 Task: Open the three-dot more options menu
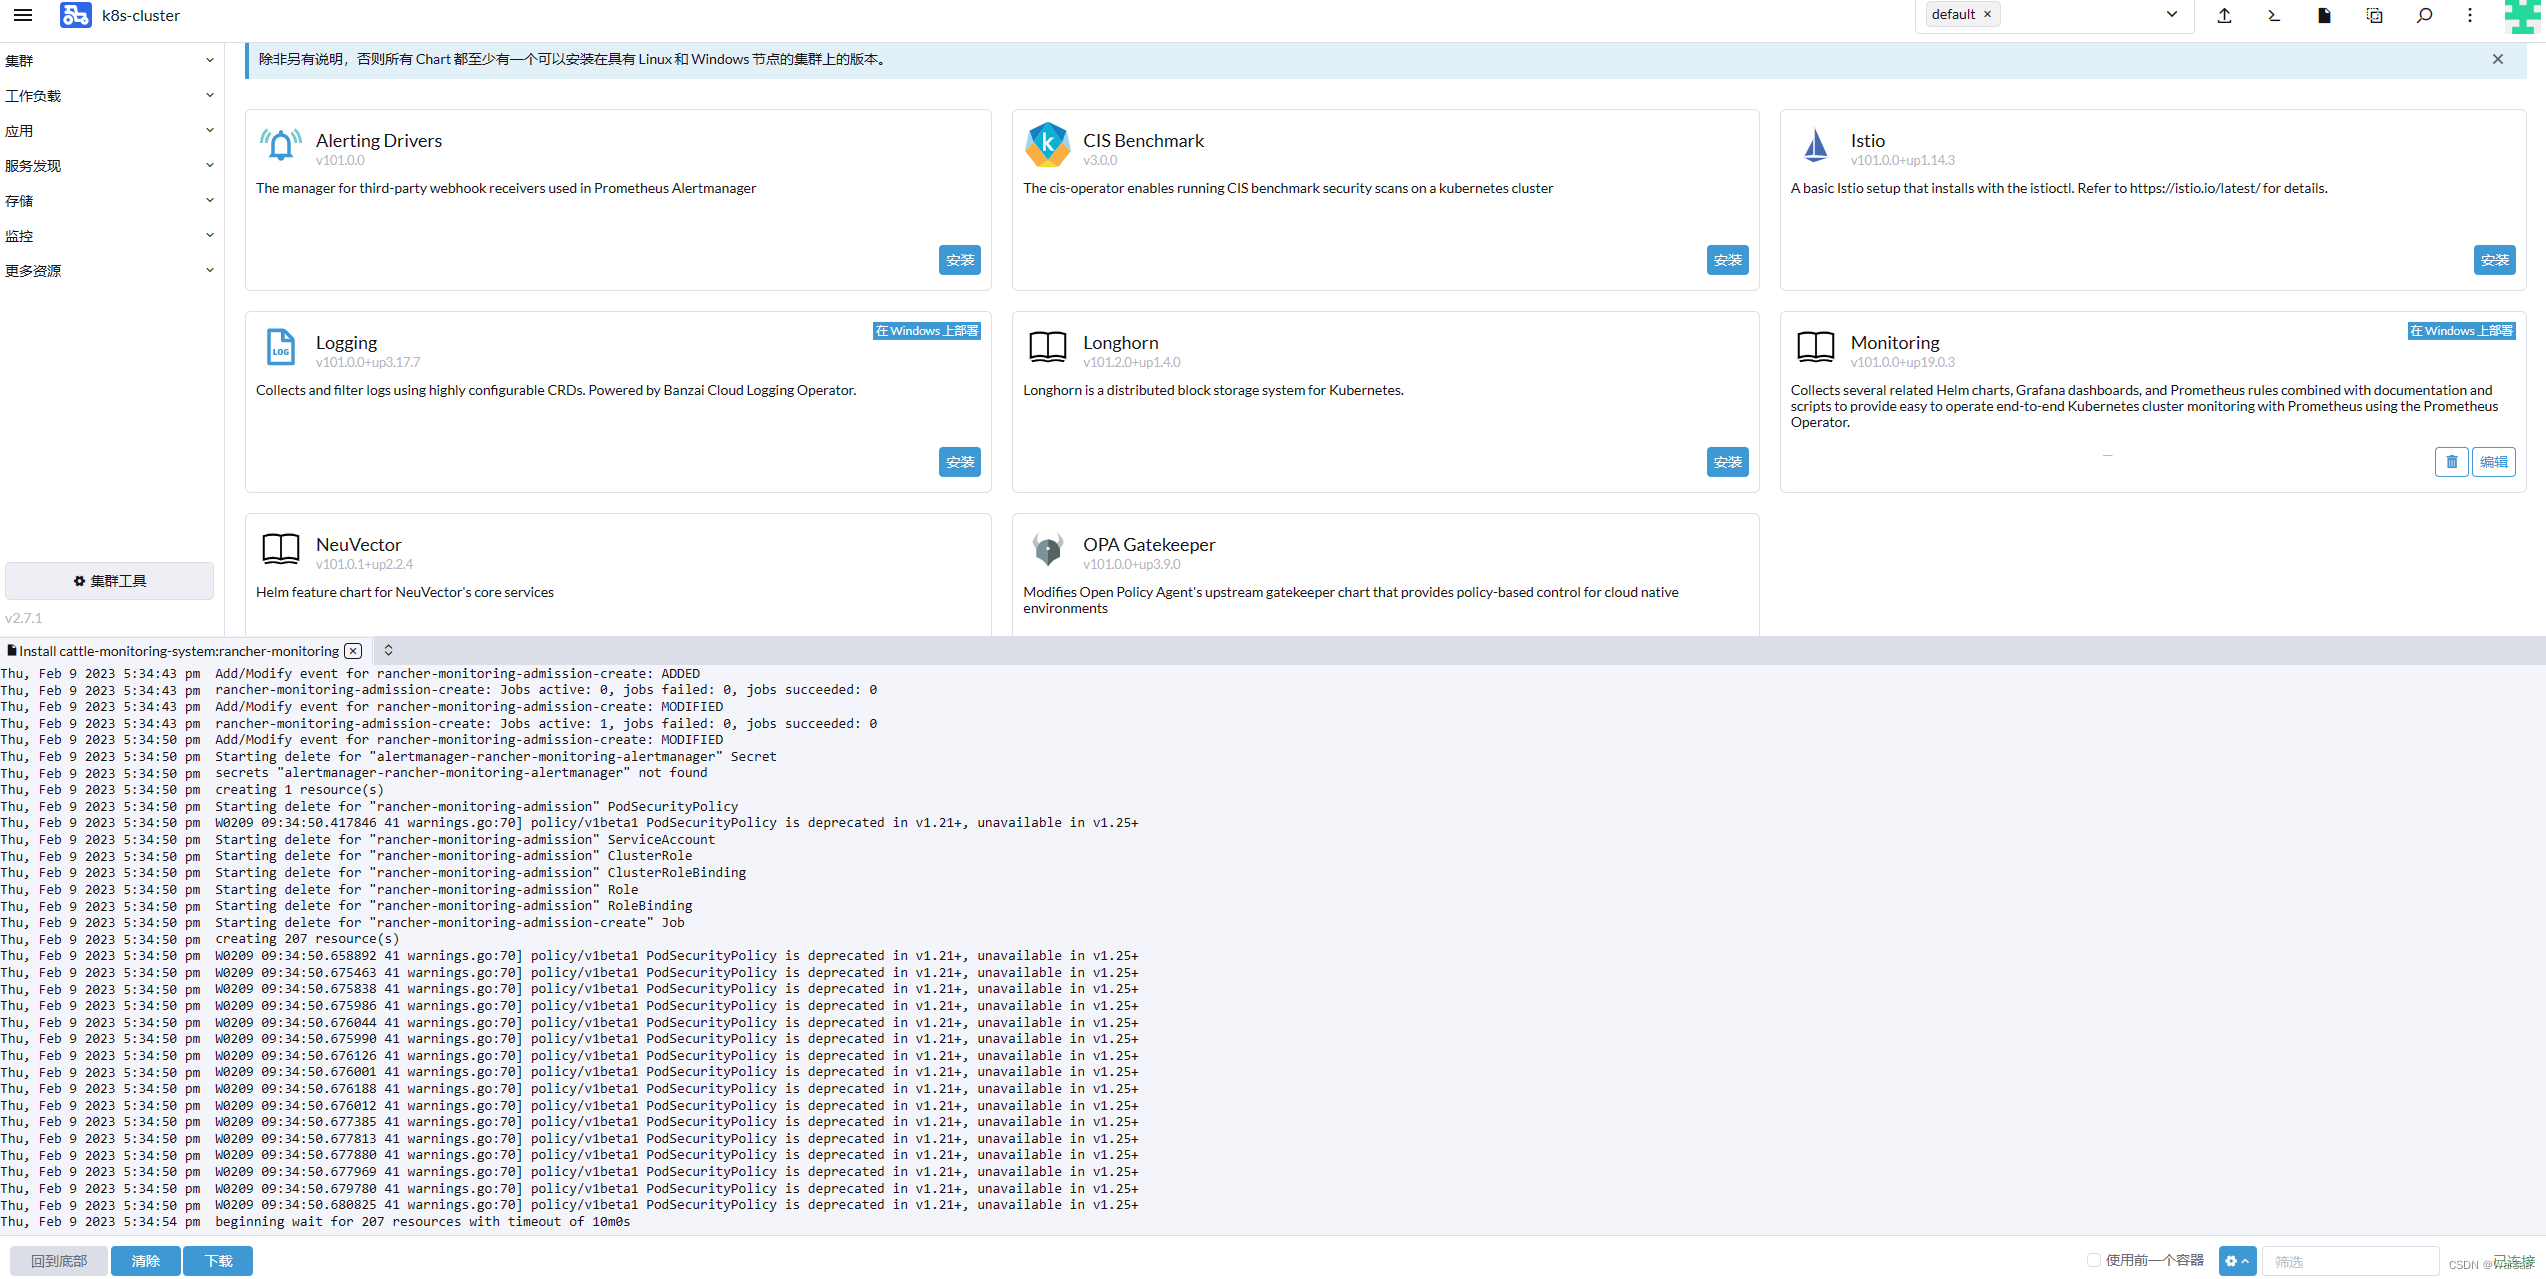[x=2470, y=15]
